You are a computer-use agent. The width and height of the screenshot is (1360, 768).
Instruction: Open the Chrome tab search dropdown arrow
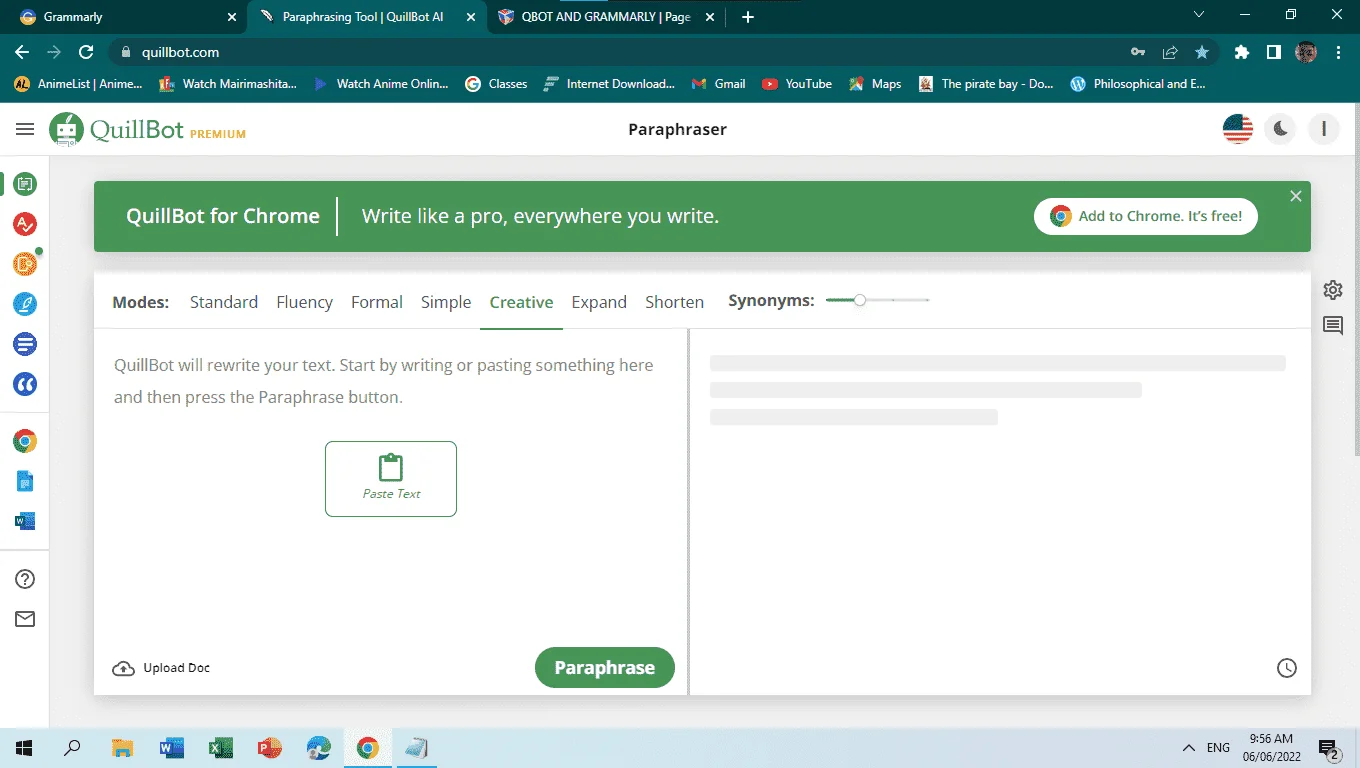pos(1200,14)
